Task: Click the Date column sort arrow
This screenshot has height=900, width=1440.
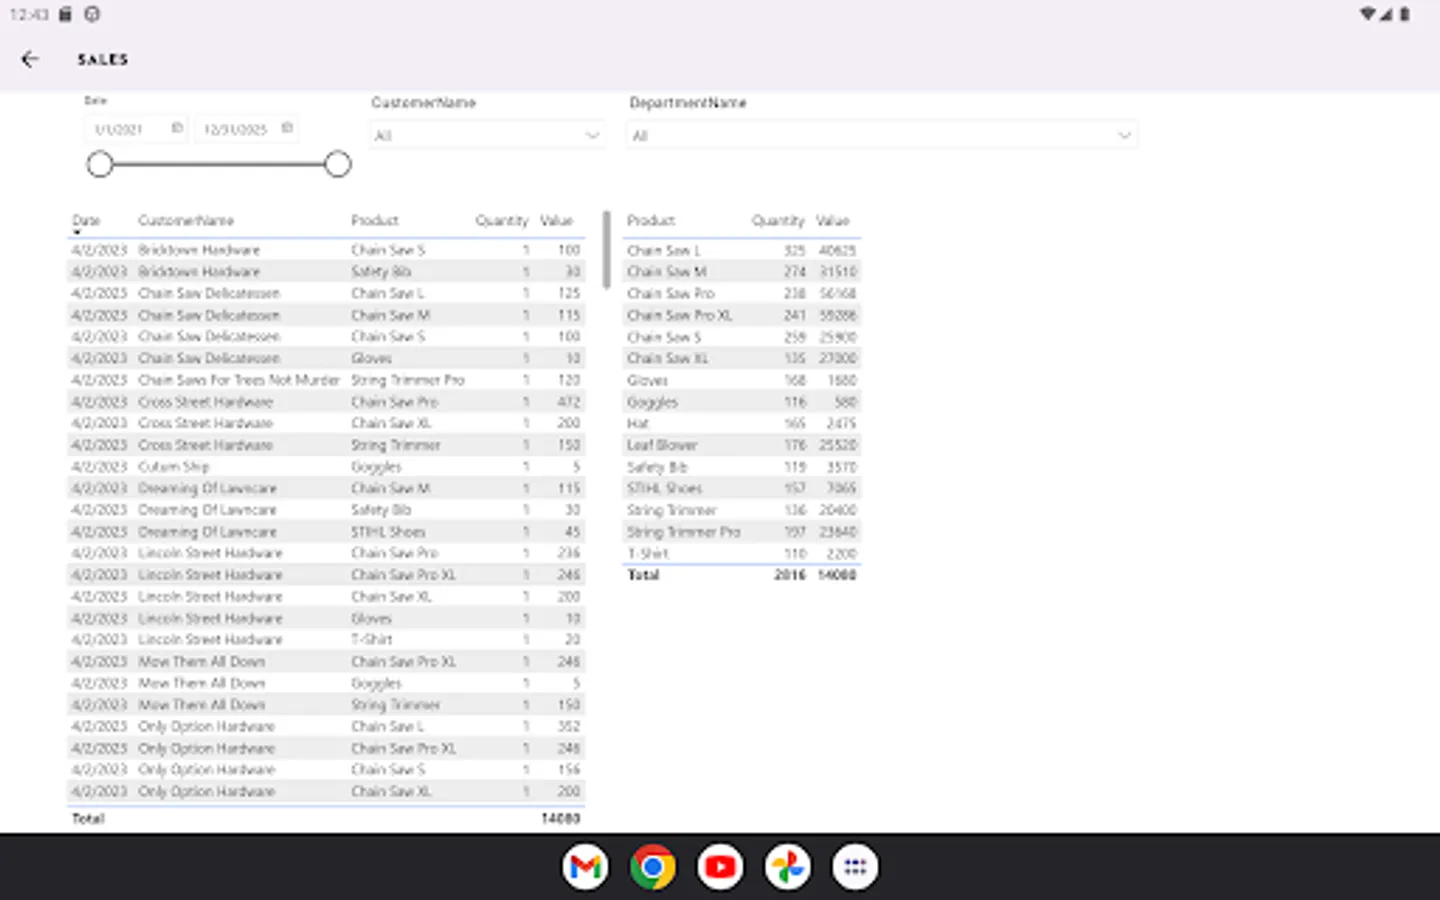Action: (77, 232)
